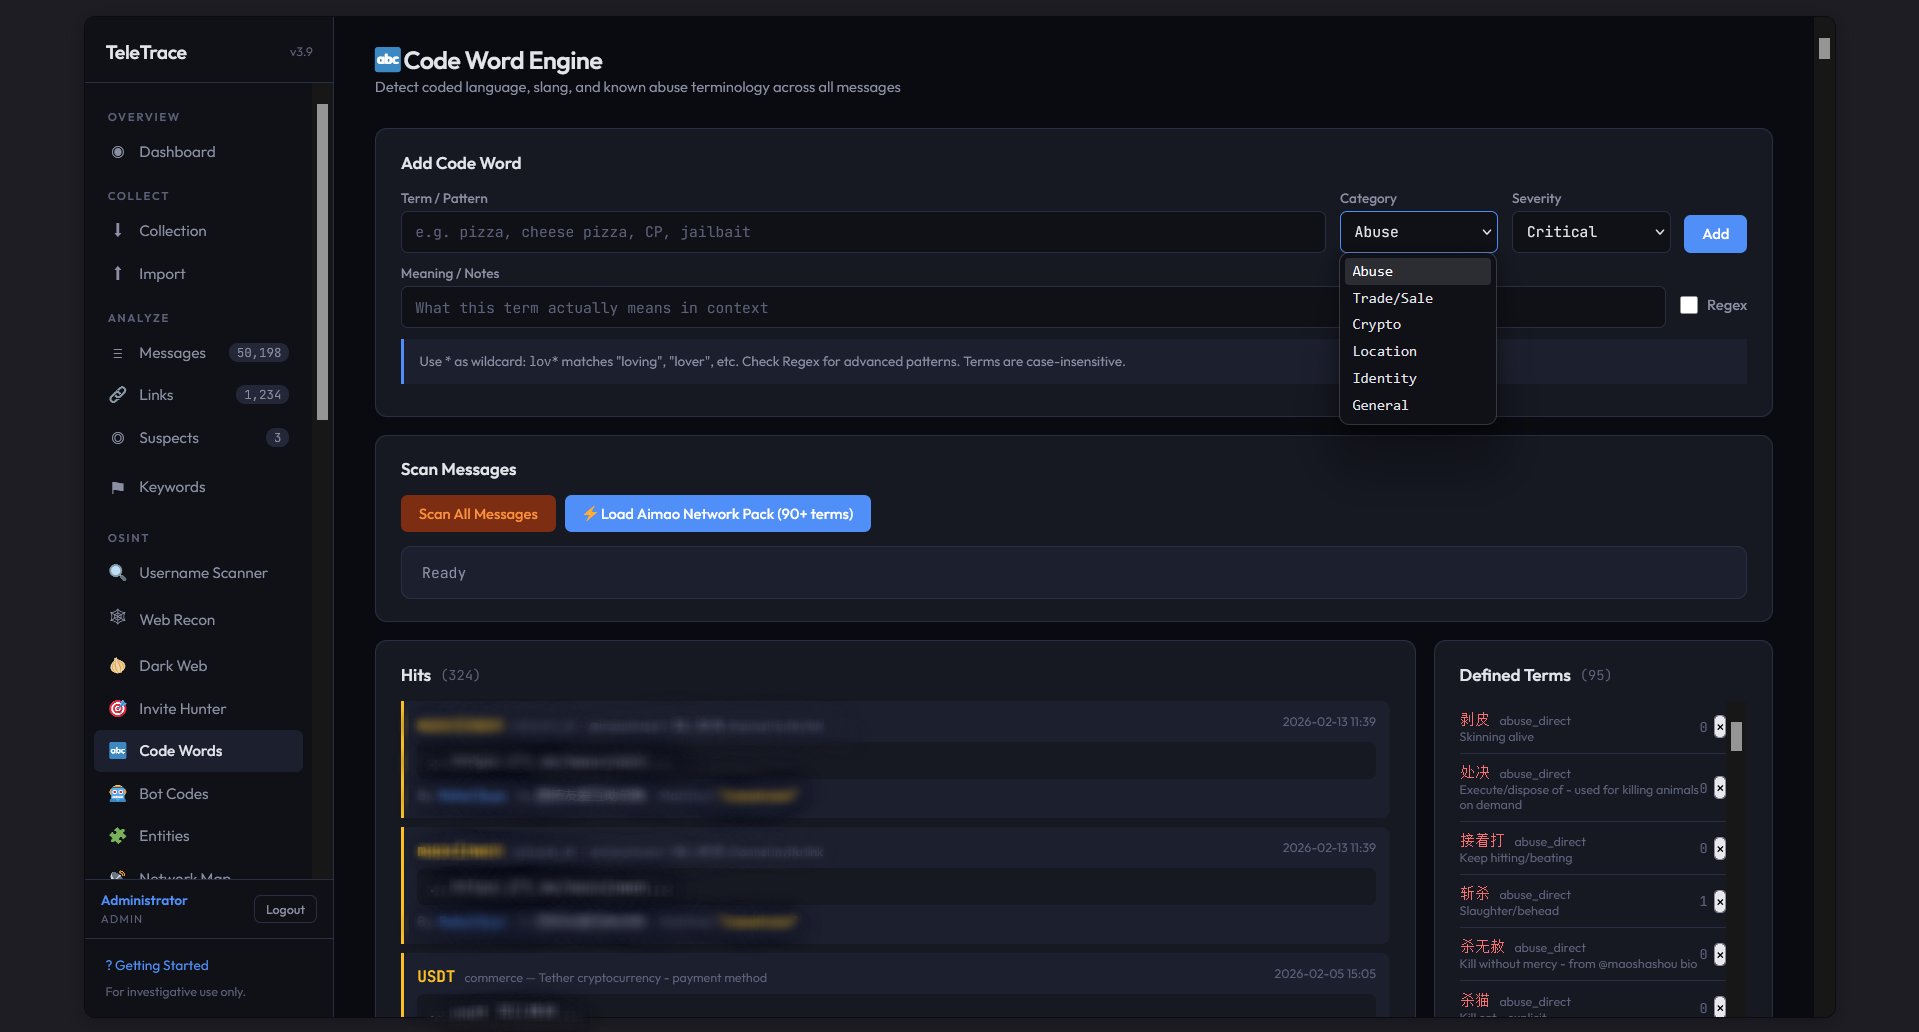Click the Keywords flag icon
This screenshot has height=1032, width=1919.
pos(117,486)
